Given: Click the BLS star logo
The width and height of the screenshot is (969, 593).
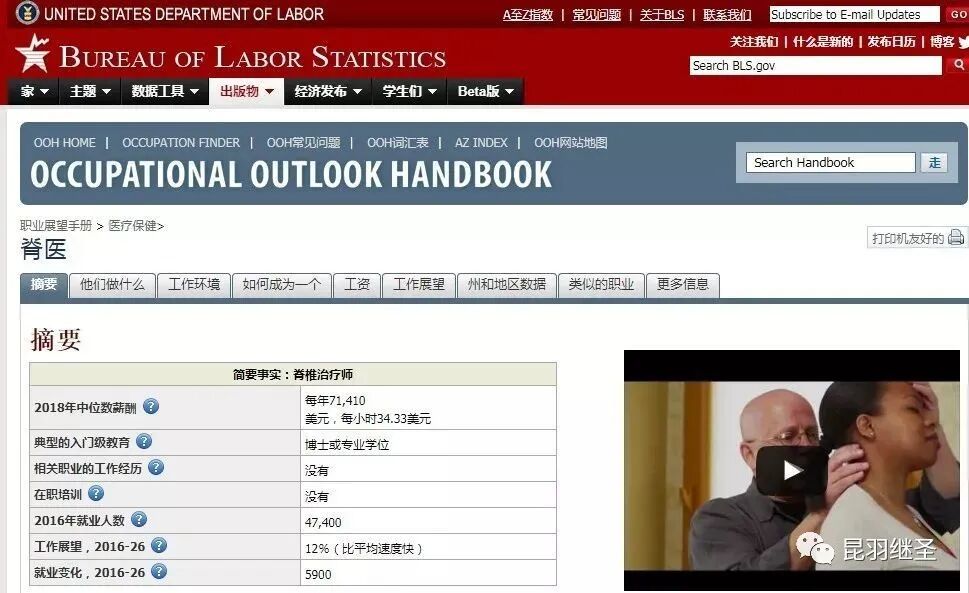Looking at the screenshot, I should pos(32,54).
